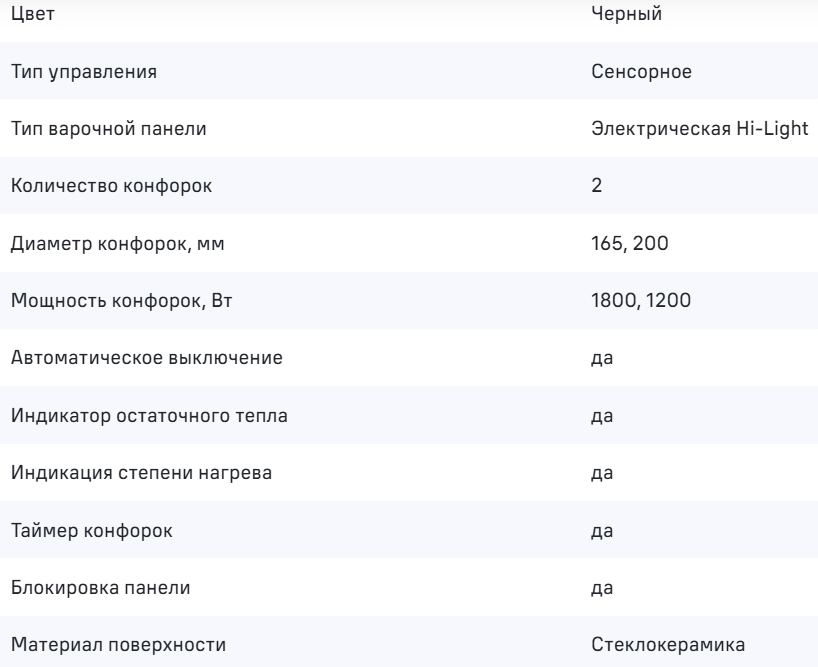Viewport: 818px width, 667px height.
Task: Click the "Материал поверхности" label
Action: 118,646
